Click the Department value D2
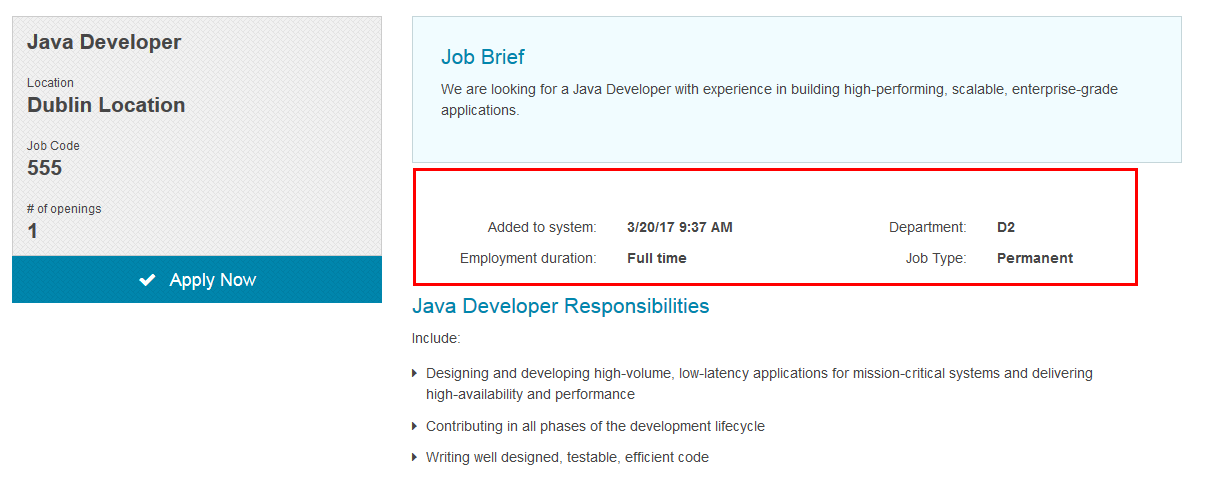 1006,227
